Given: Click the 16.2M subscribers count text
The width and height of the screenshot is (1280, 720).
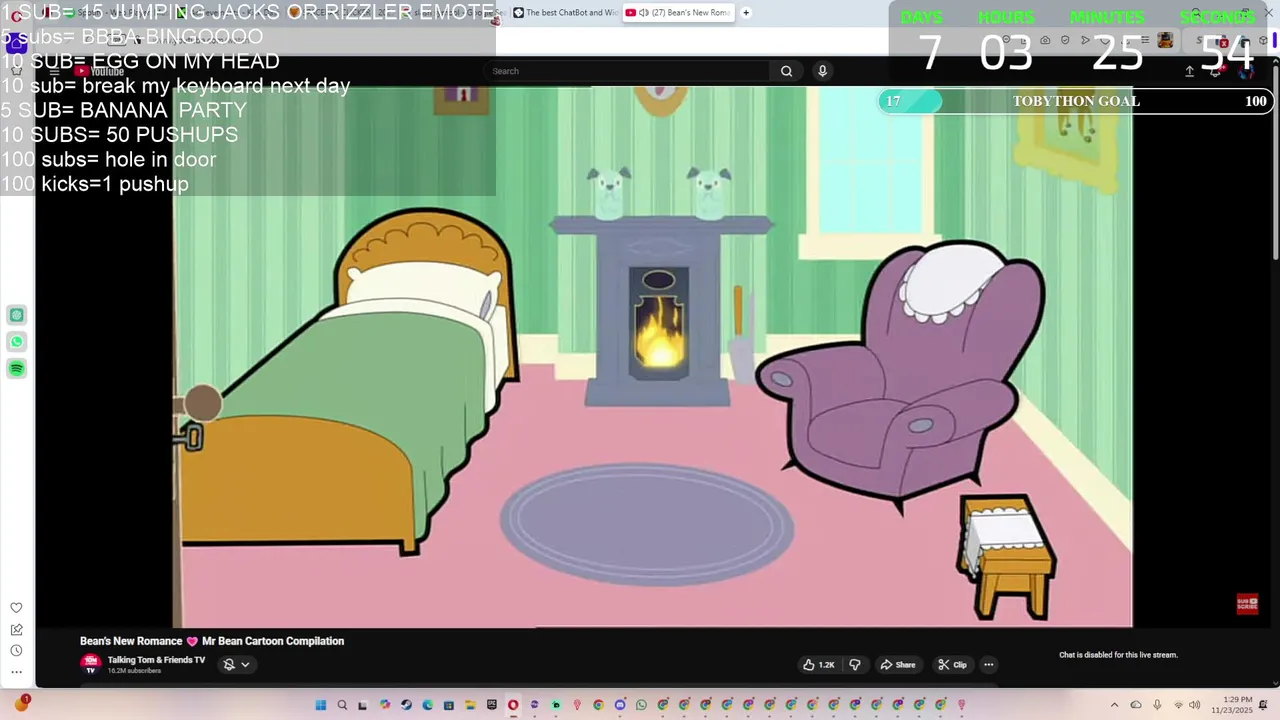Looking at the screenshot, I should coord(134,671).
